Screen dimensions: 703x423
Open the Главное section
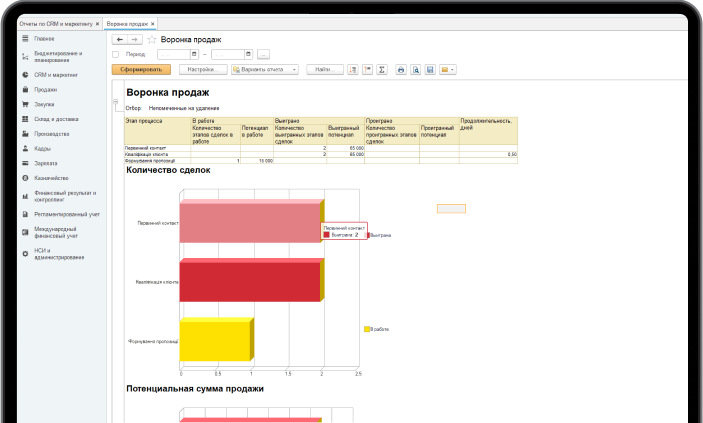(44, 39)
